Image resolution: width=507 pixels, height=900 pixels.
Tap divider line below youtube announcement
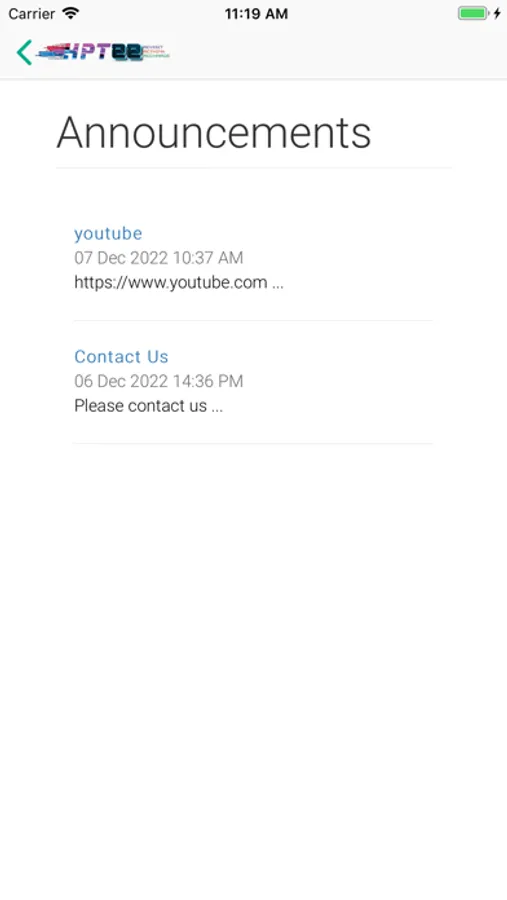pyautogui.click(x=253, y=320)
